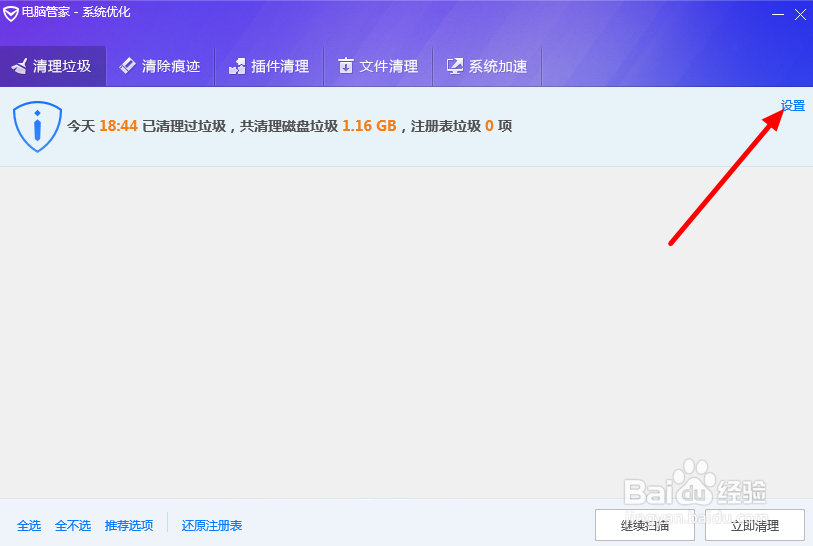This screenshot has height=546, width=813.
Task: Click the 电脑管家 shield logo in title bar
Action: tap(10, 13)
